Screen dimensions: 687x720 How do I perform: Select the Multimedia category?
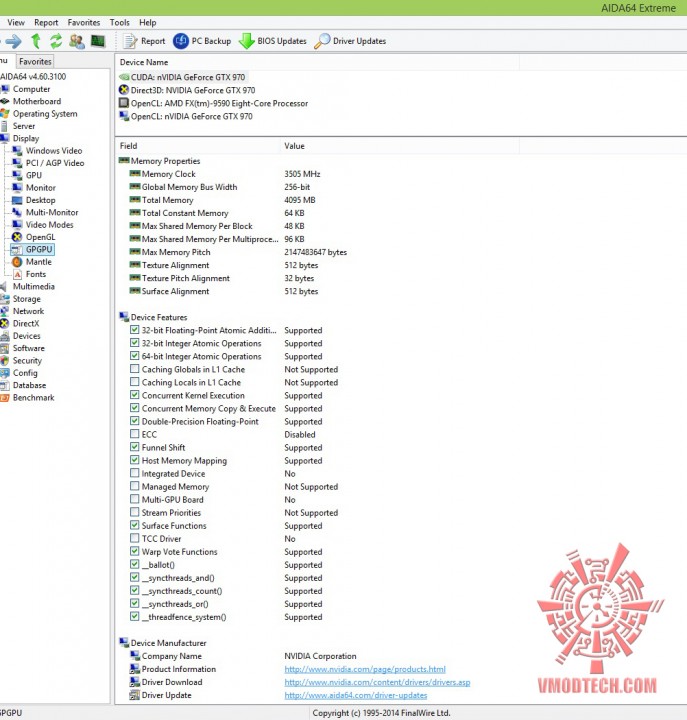point(34,287)
